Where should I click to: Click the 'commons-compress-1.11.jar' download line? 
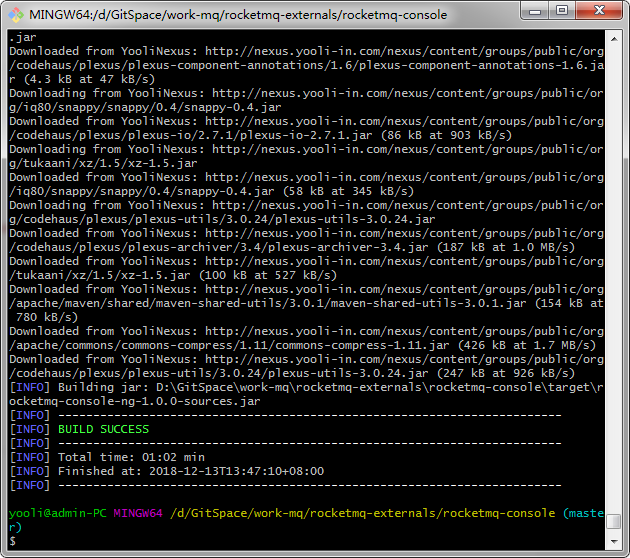302,345
